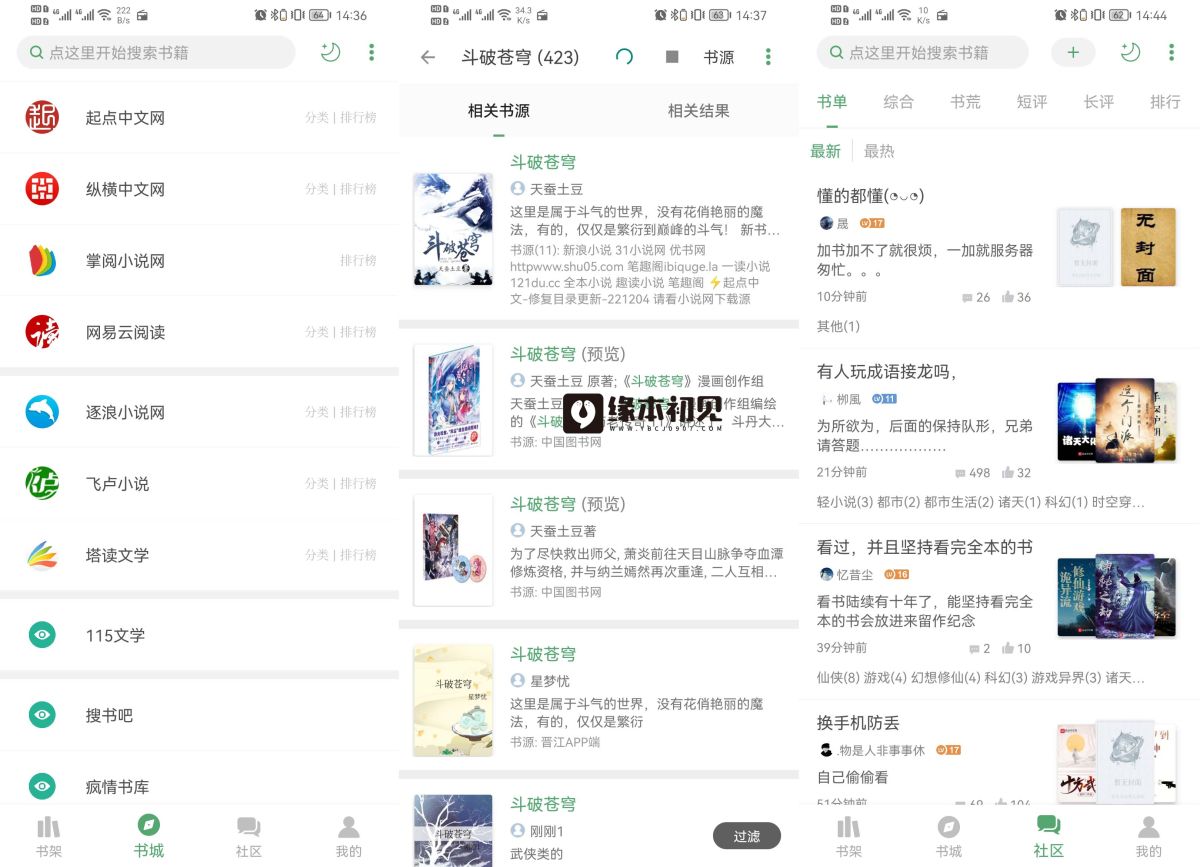Tap the 其他(1) tag under 懂的都懂
Viewport: 1200px width, 867px height.
tap(838, 326)
